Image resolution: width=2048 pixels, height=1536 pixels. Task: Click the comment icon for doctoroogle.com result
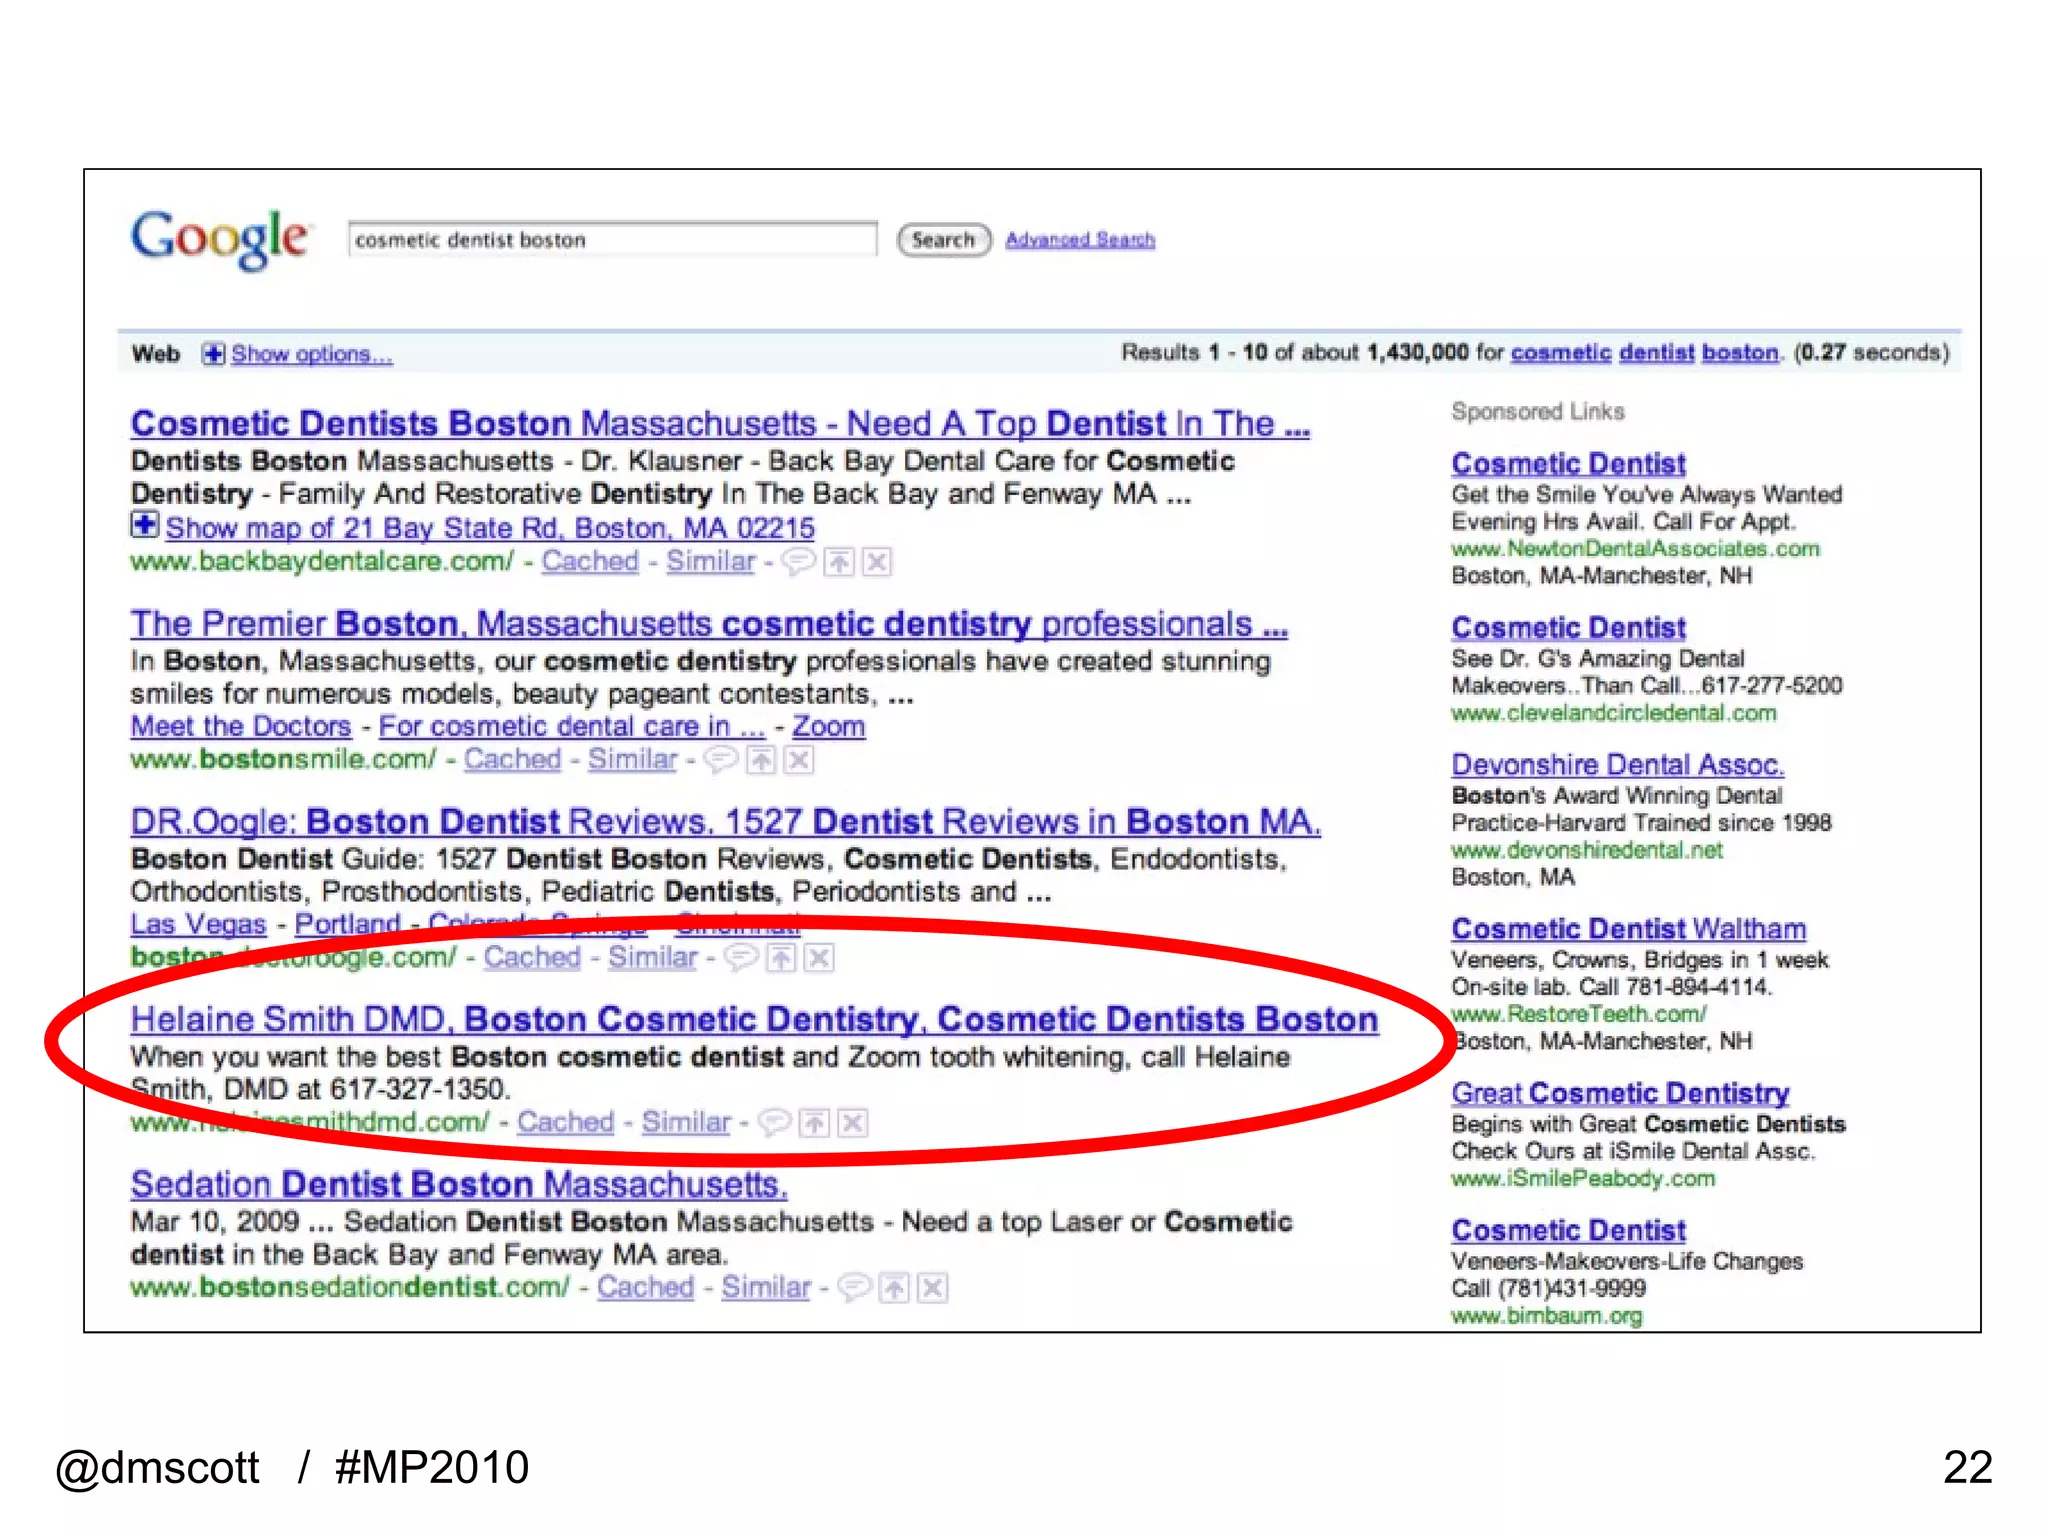click(x=740, y=958)
